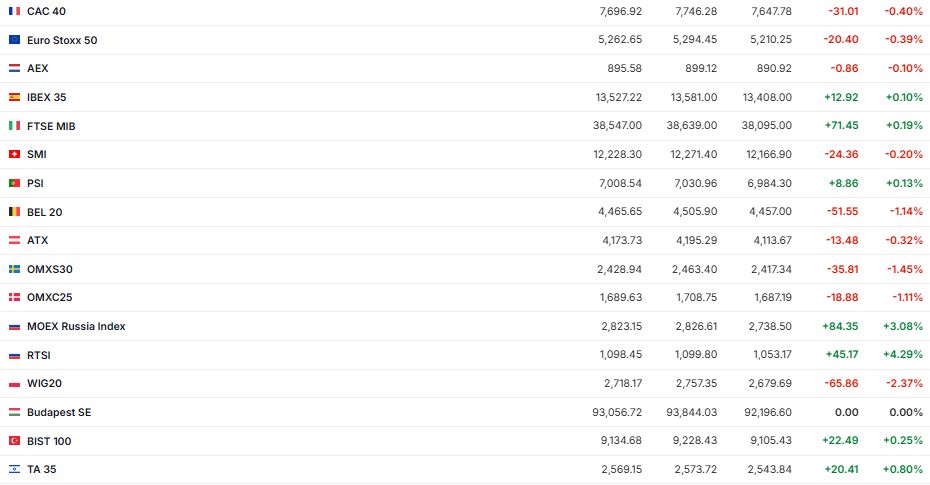930x485 pixels.
Task: Click the EU flag icon beside Euro Stoxx 50
Action: 14,40
